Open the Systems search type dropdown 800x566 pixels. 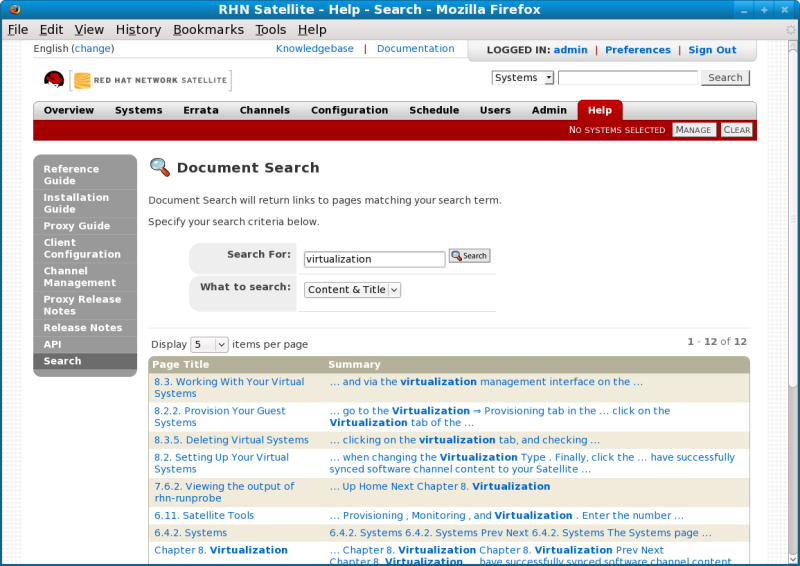523,78
